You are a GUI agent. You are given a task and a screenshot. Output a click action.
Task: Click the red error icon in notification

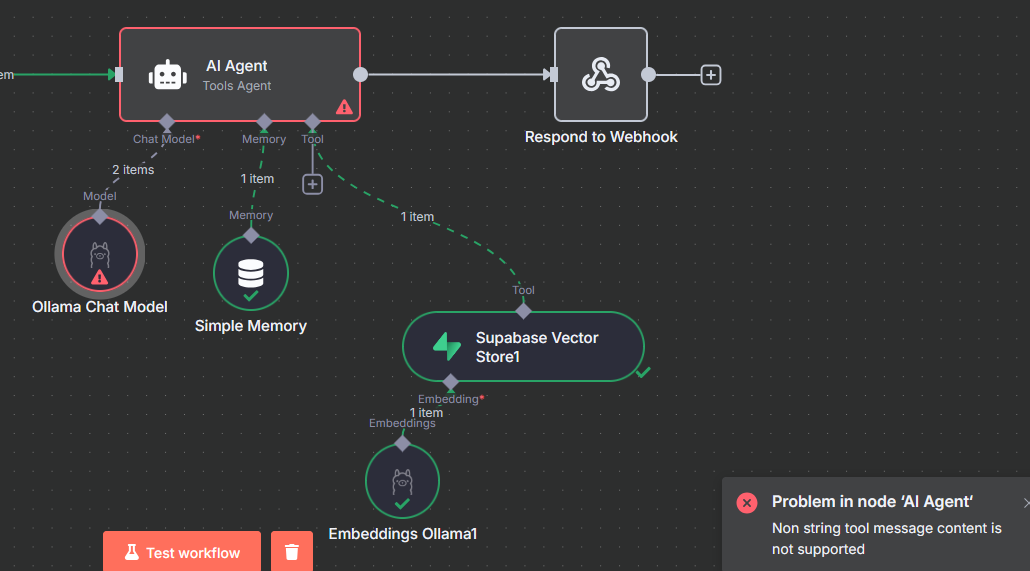point(747,503)
